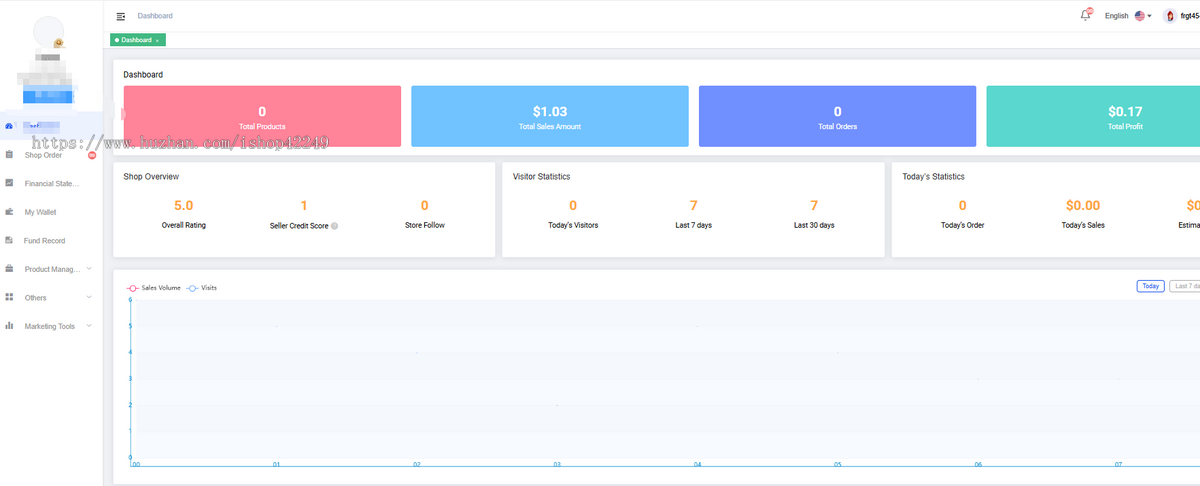The width and height of the screenshot is (1200, 486).
Task: Click the frgt45 username
Action: tap(1190, 16)
